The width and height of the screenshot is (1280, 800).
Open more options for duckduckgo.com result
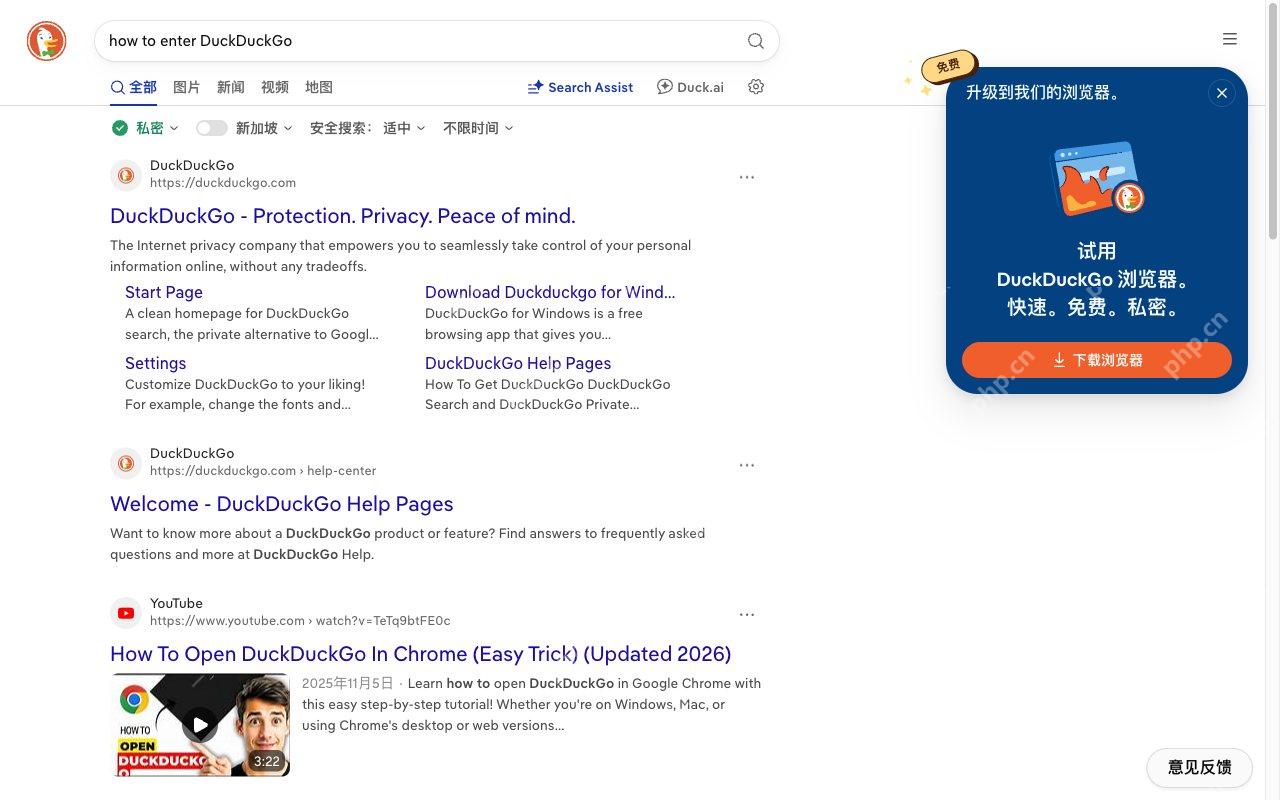[x=747, y=177]
